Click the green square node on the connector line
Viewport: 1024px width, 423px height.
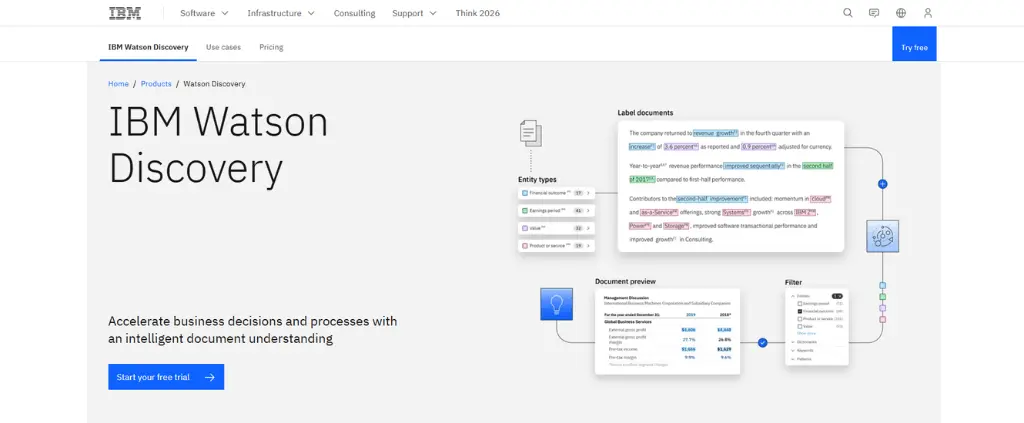pyautogui.click(x=883, y=297)
